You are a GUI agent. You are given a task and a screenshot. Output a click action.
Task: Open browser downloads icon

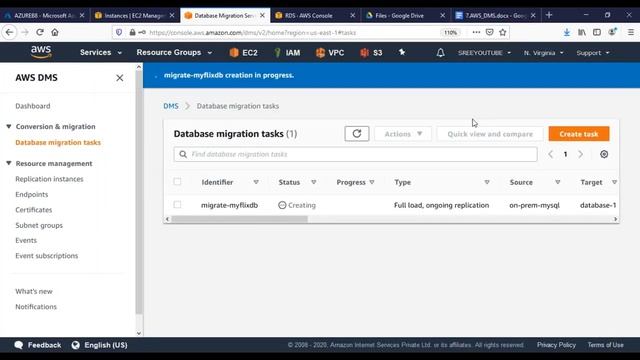click(x=567, y=32)
